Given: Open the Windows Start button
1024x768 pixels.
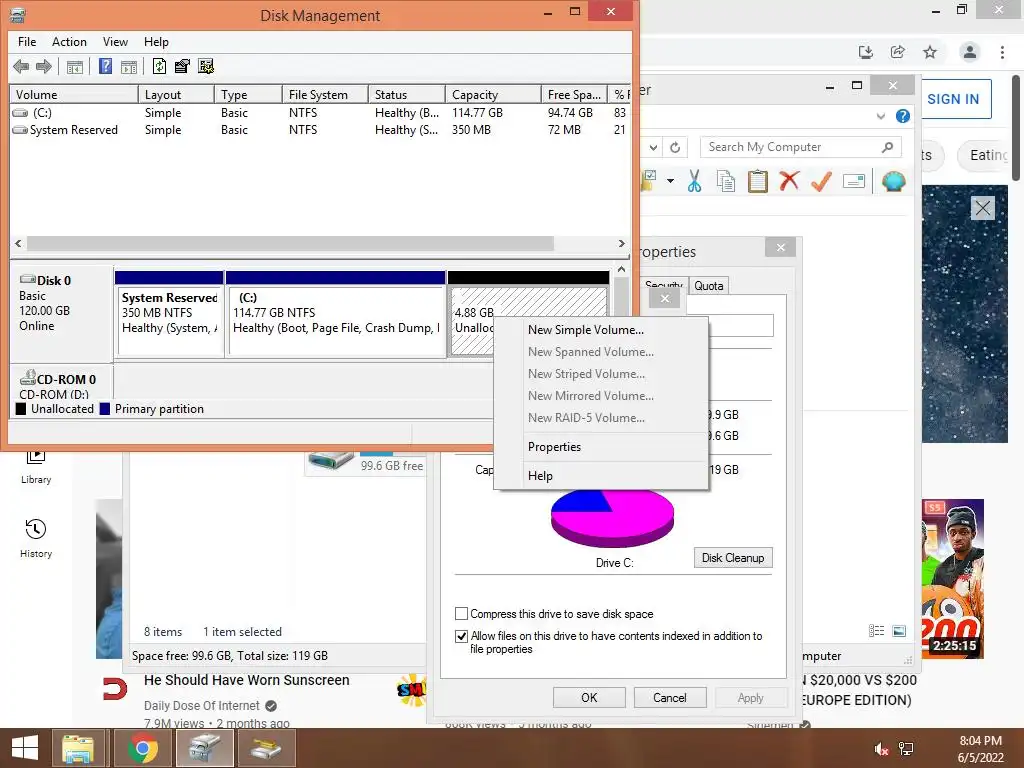Looking at the screenshot, I should tap(25, 748).
